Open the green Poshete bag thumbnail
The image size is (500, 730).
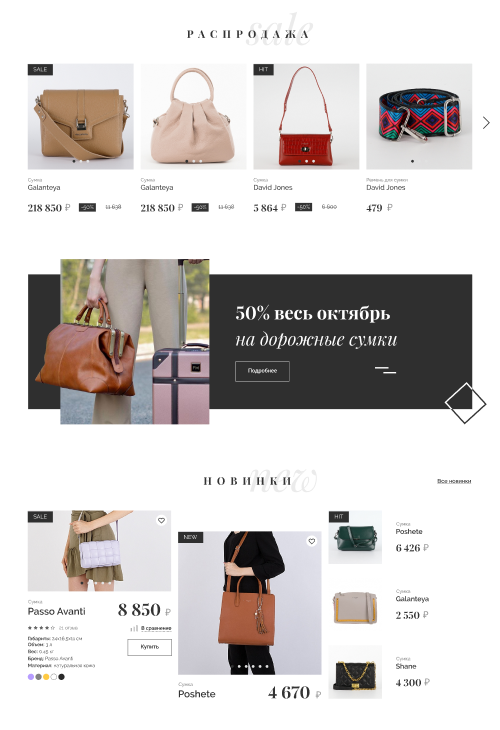coord(355,537)
